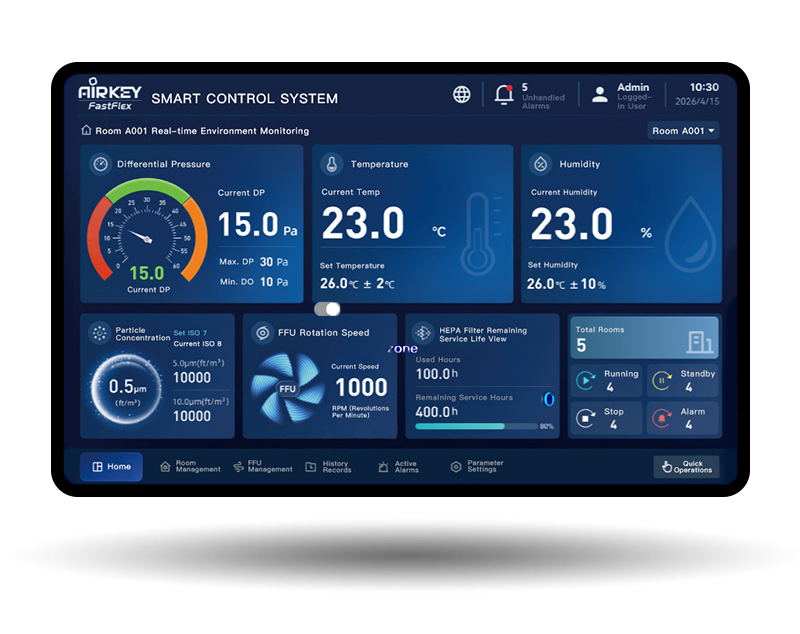View the Active Alarms tab
The height and width of the screenshot is (634, 800).
[x=398, y=467]
